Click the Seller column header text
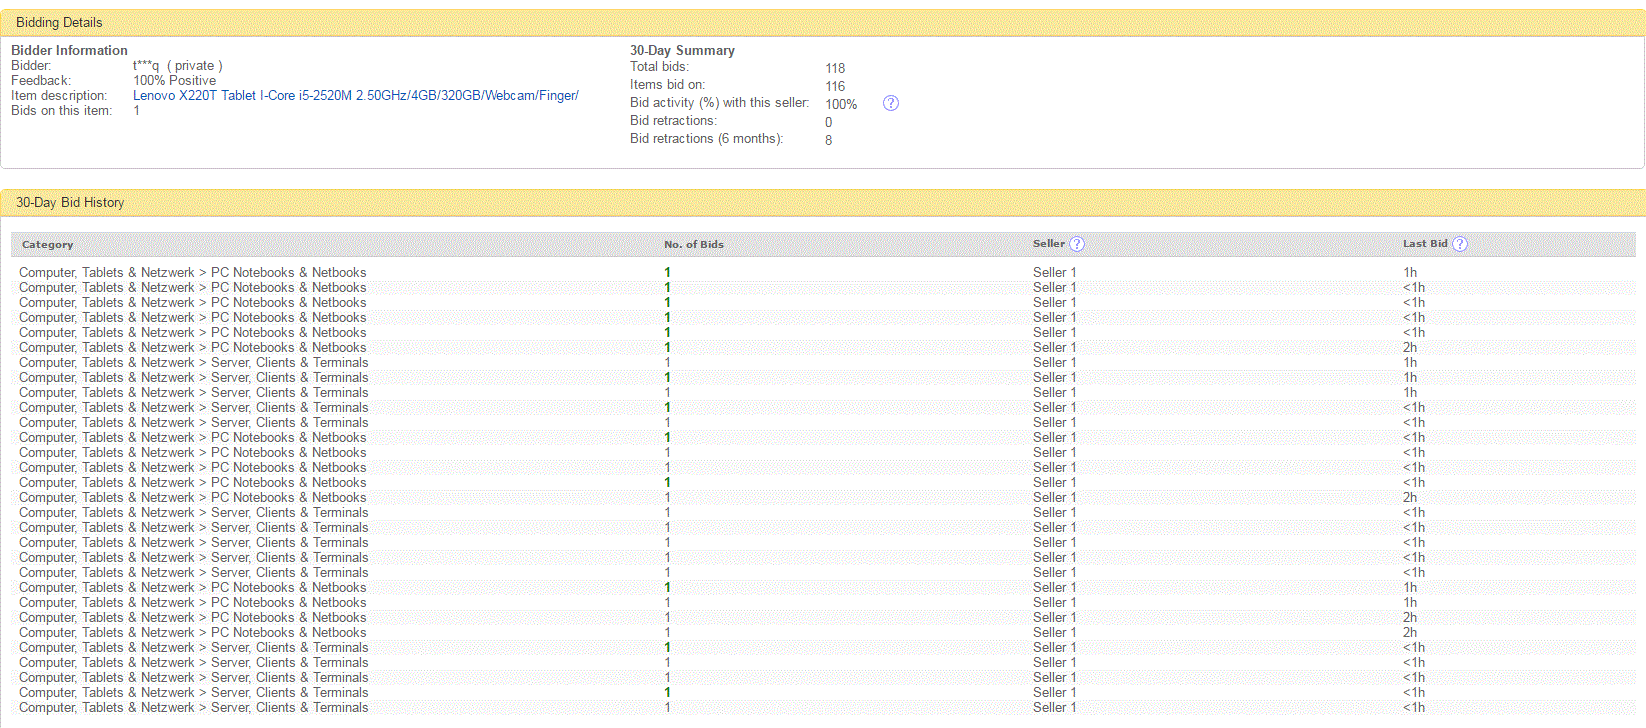1646x728 pixels. [1048, 244]
